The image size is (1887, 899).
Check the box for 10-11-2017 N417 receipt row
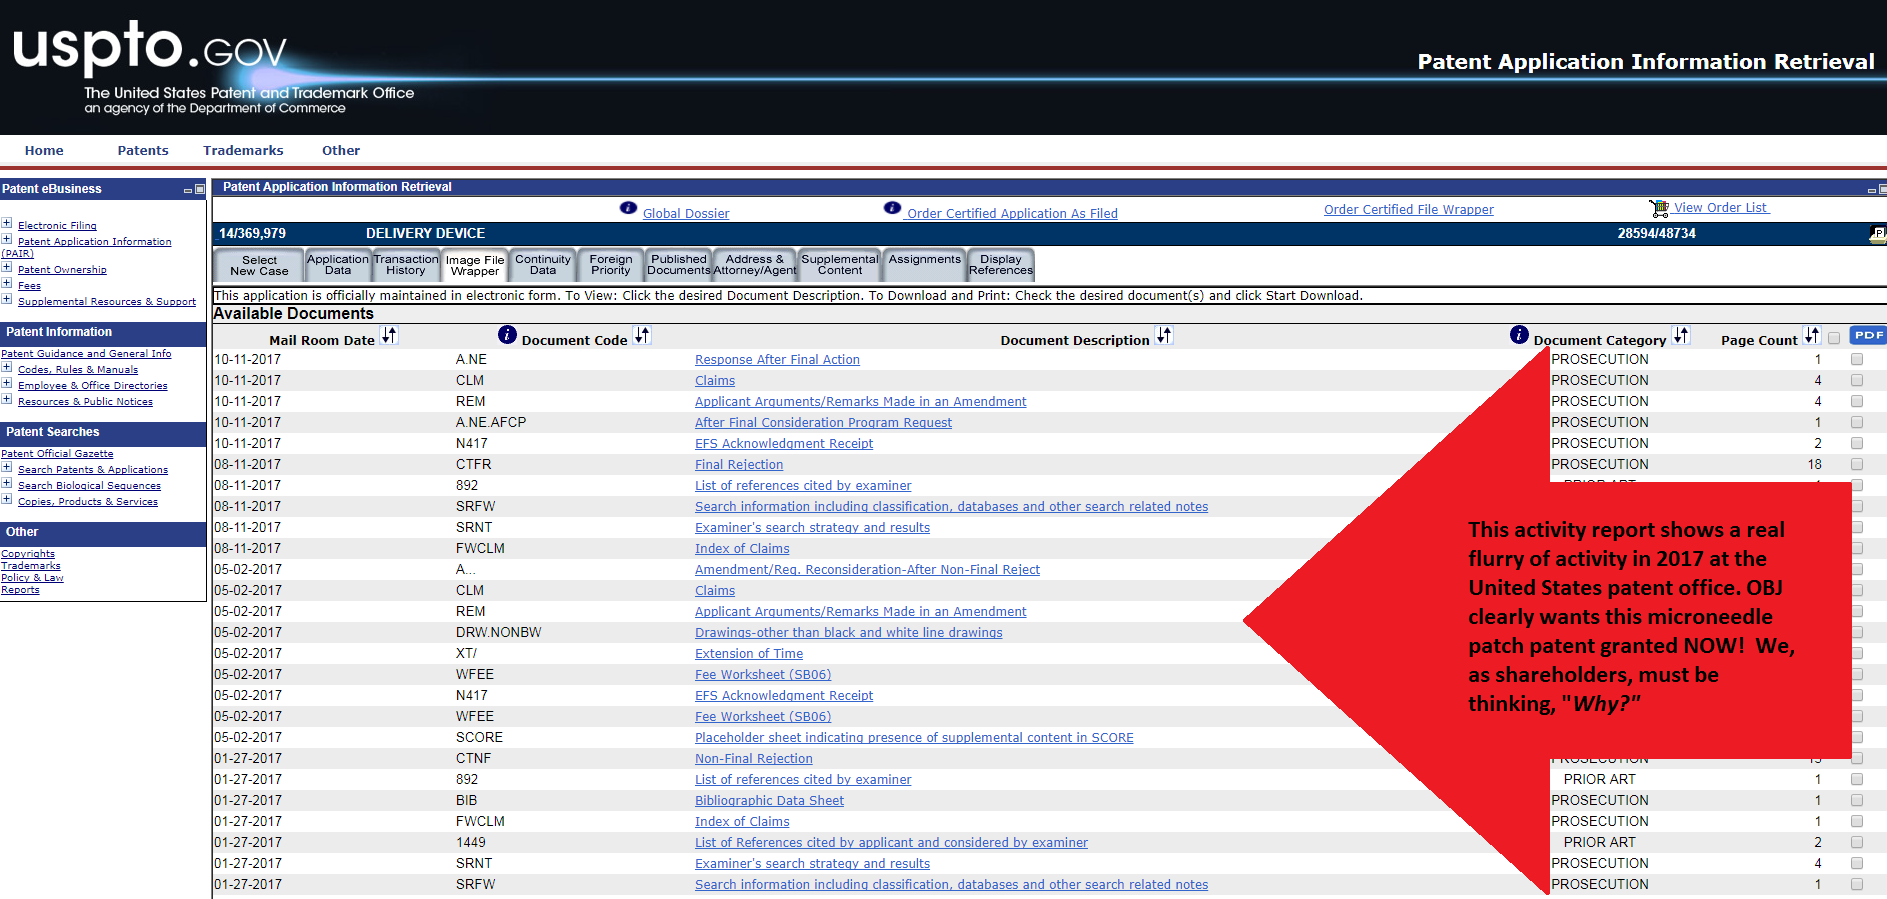(1857, 443)
